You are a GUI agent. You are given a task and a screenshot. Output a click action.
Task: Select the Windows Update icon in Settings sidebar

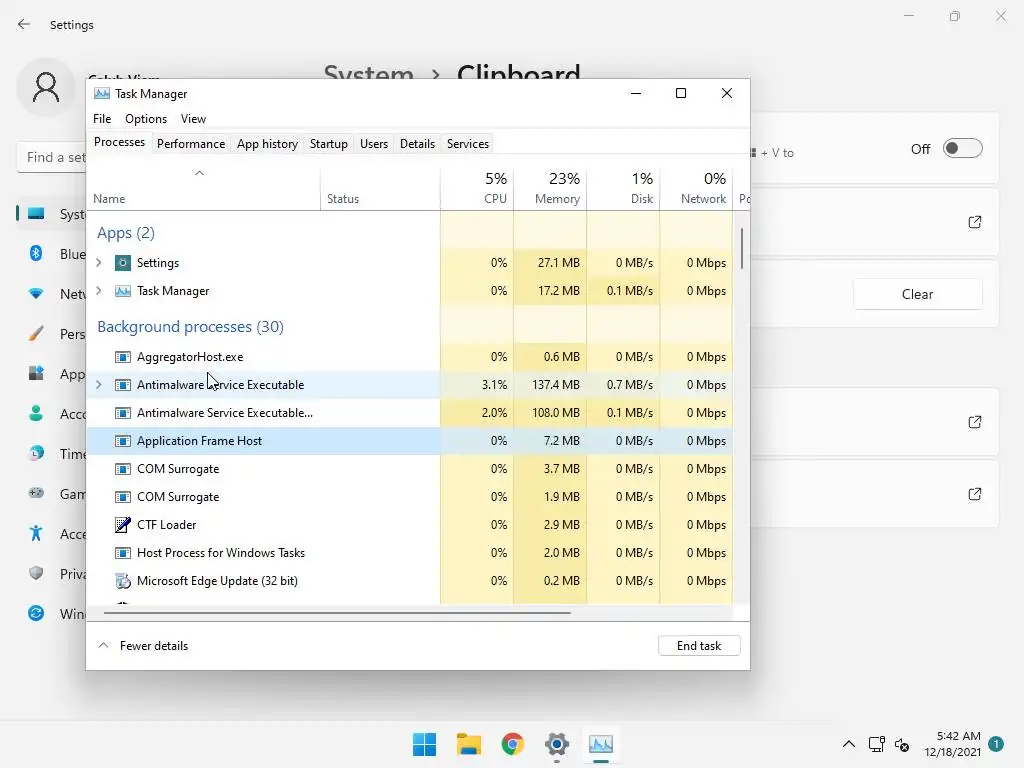point(36,613)
